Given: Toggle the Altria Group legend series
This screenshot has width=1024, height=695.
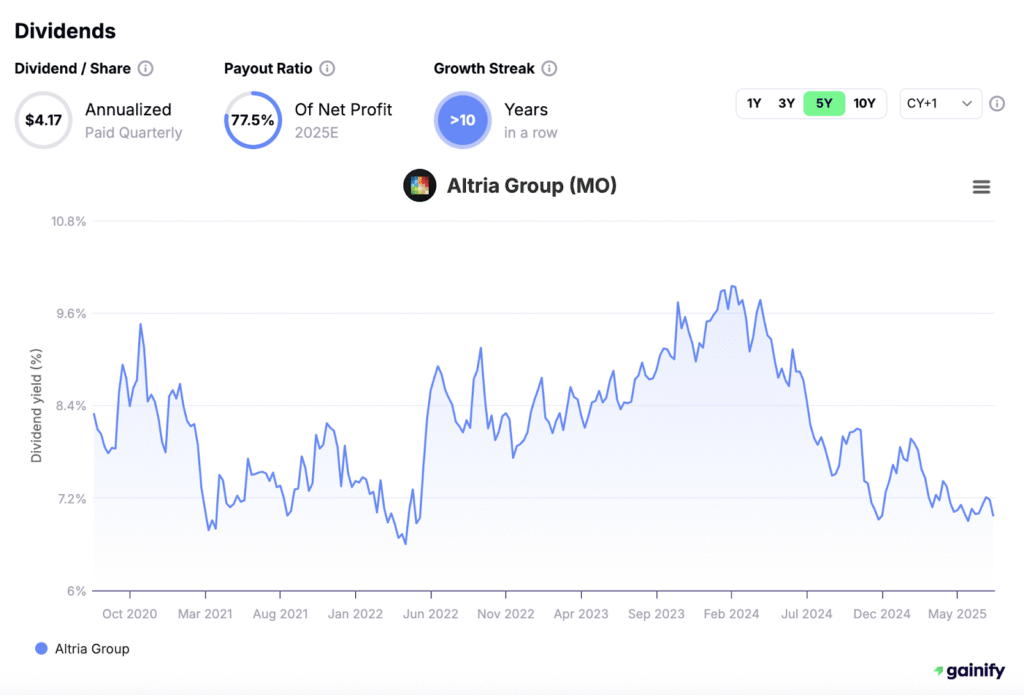Looking at the screenshot, I should click(82, 649).
